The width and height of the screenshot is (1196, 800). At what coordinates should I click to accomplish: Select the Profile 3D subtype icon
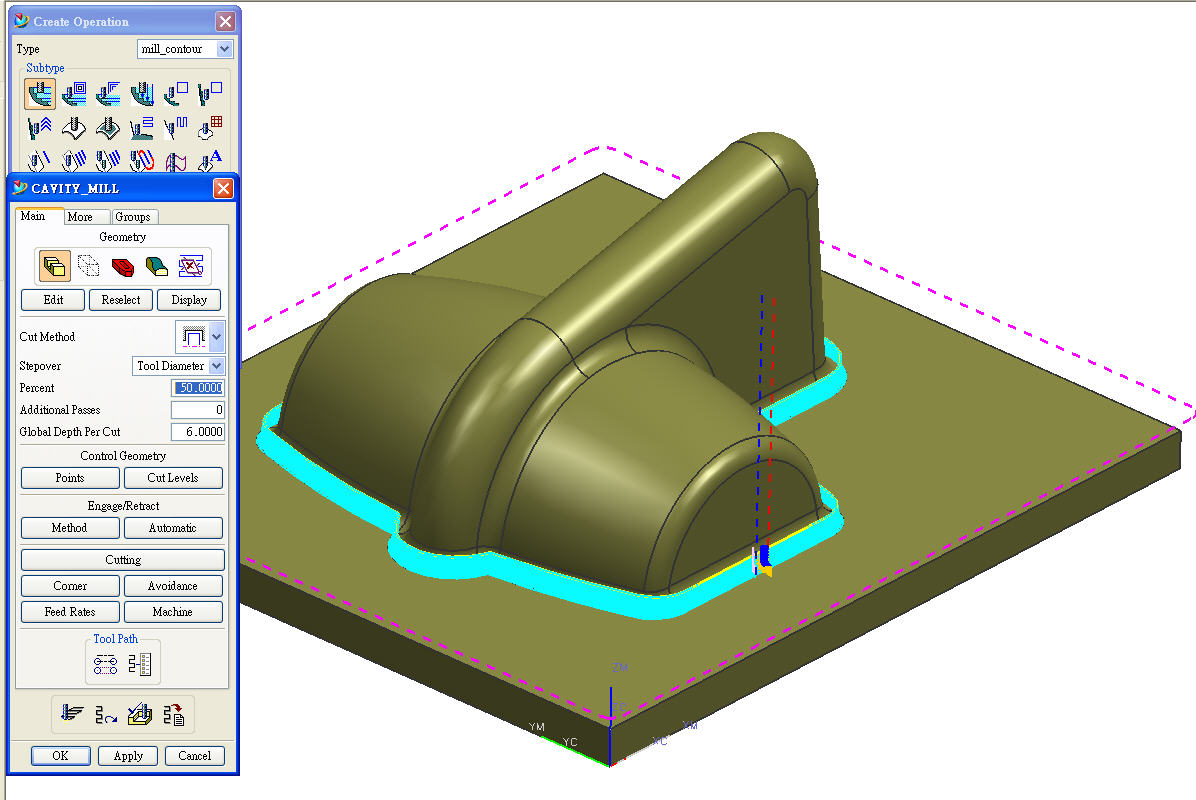tap(175, 160)
